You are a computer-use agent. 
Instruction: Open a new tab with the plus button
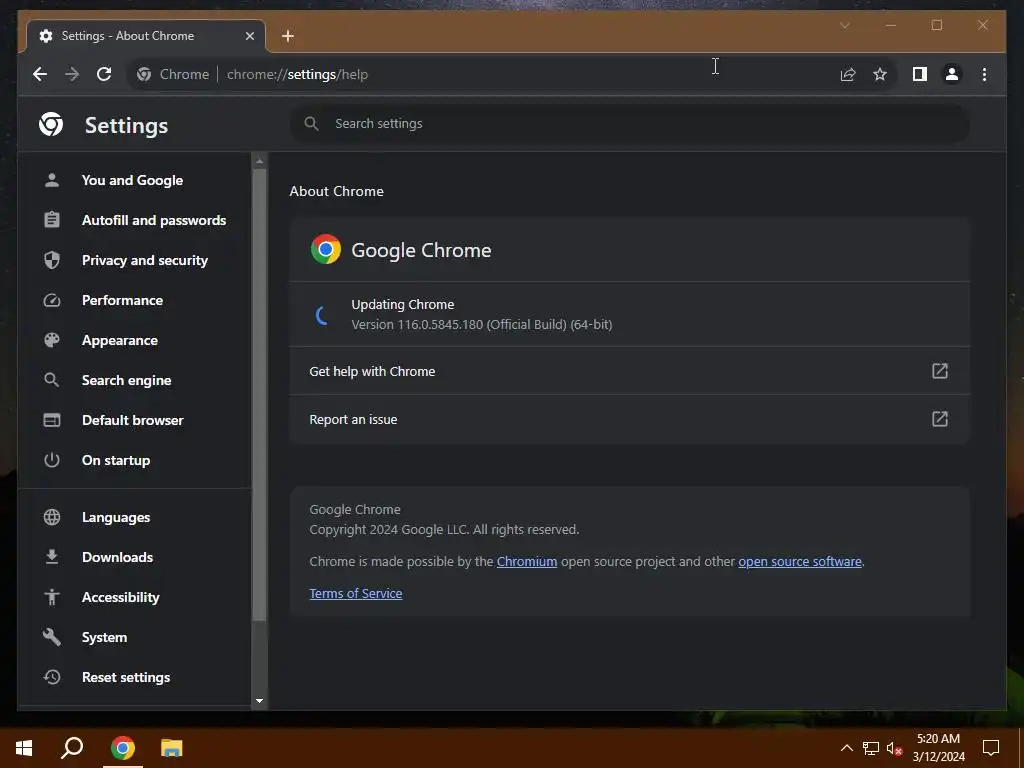pos(288,36)
